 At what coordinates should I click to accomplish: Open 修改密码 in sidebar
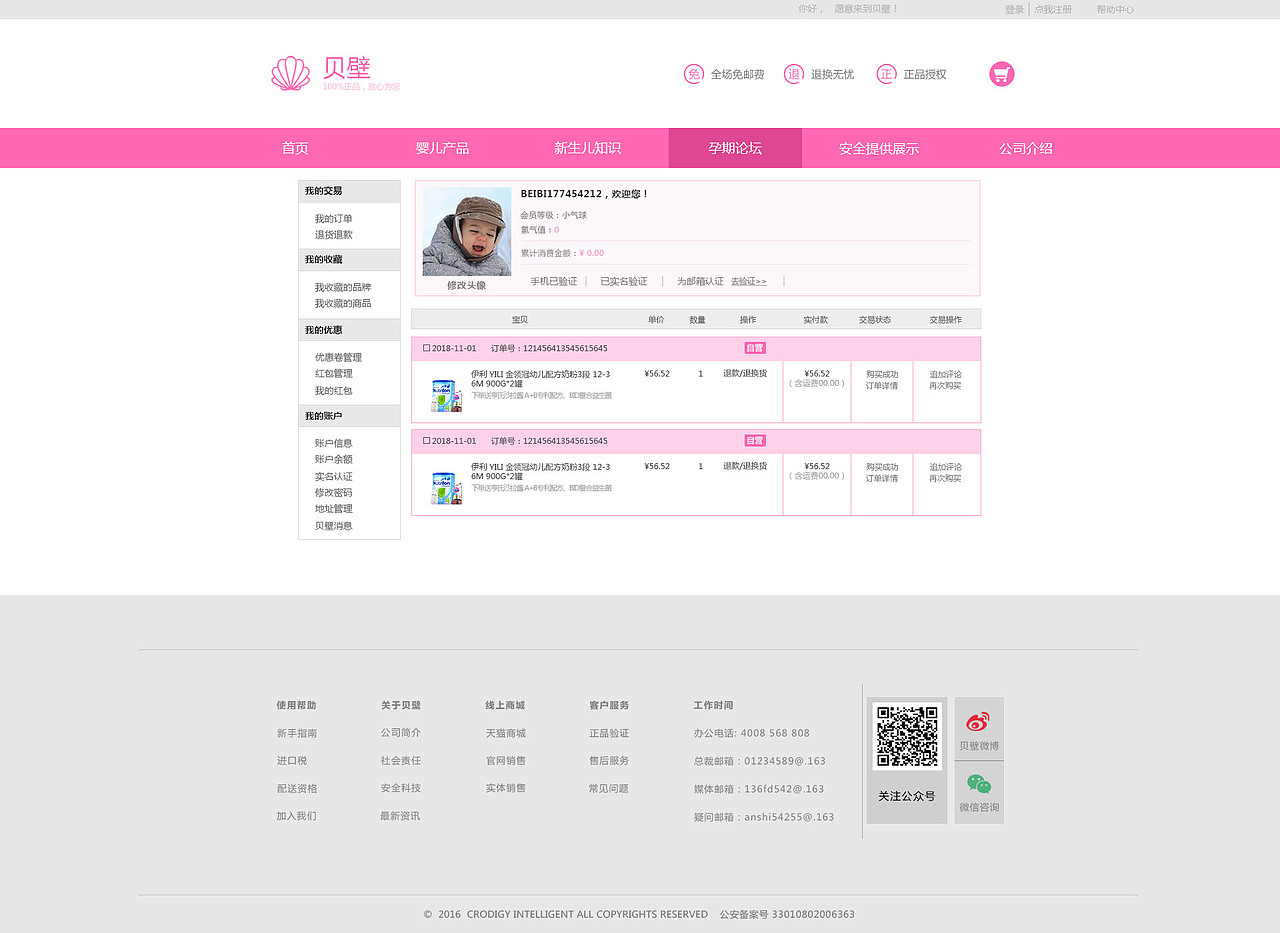coord(334,493)
